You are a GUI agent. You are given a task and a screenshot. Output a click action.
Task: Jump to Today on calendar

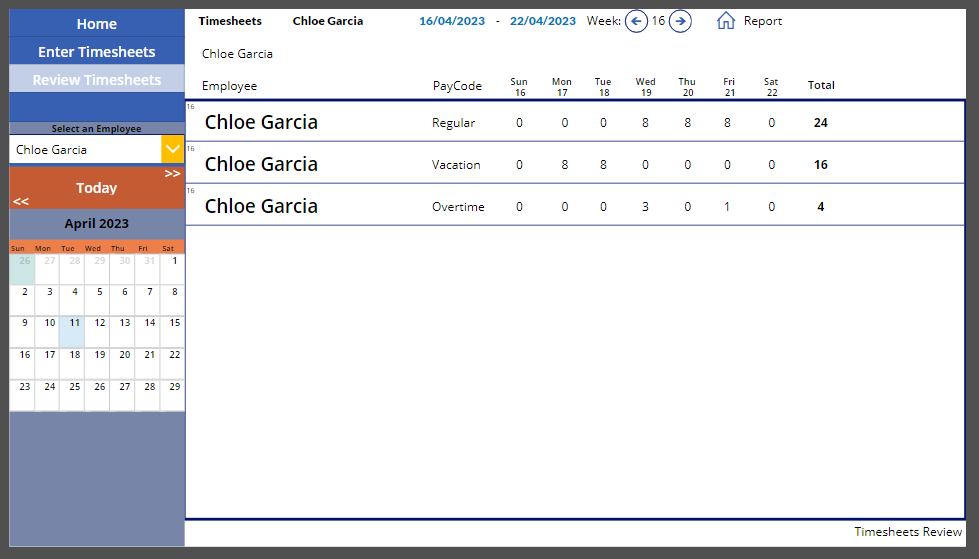[x=97, y=188]
